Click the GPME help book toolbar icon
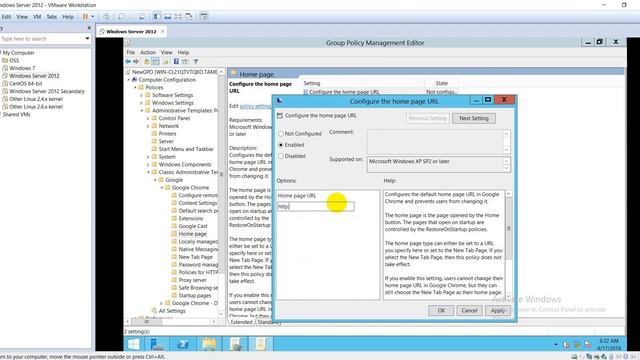640x360 pixels. [x=176, y=62]
